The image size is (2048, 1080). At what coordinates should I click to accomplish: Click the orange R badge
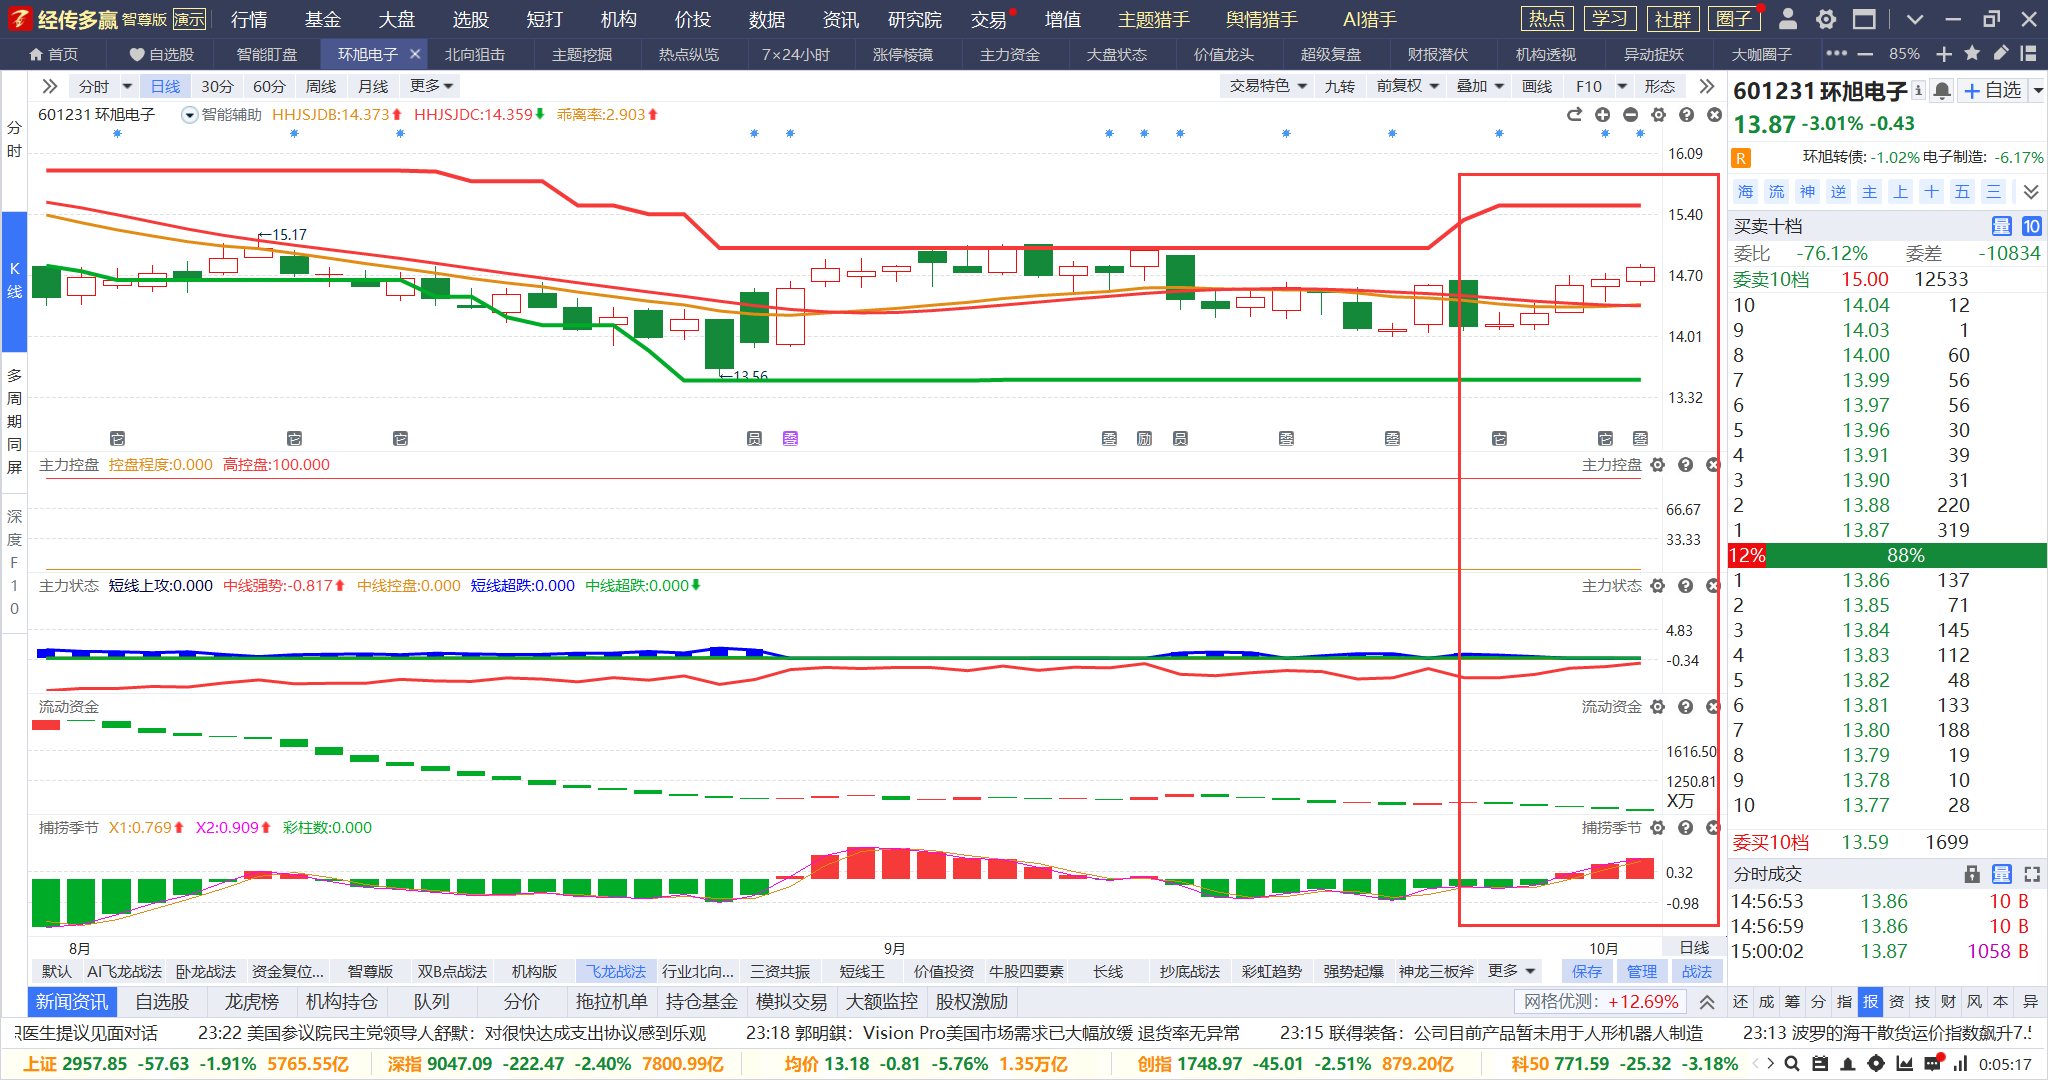(1741, 158)
